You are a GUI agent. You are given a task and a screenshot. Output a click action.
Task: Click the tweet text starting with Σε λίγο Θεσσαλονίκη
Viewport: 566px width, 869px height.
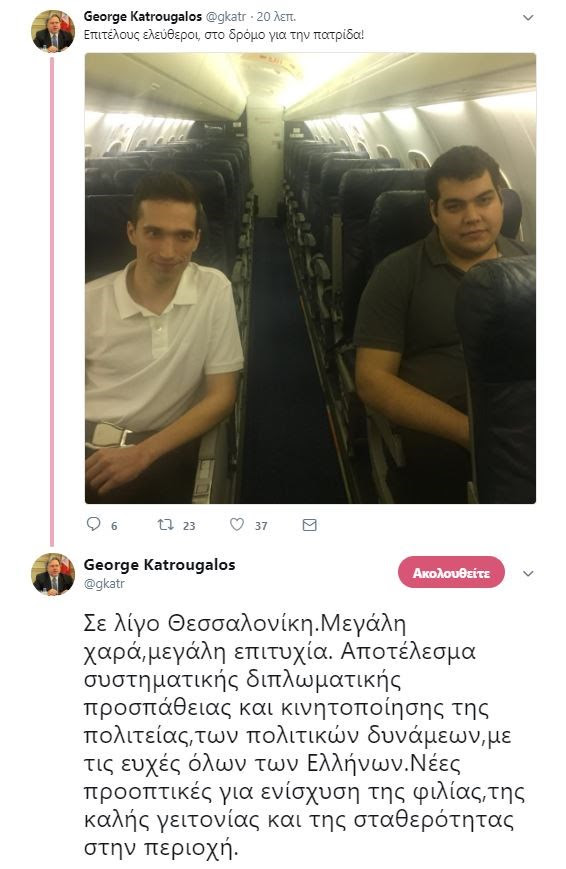pyautogui.click(x=304, y=735)
